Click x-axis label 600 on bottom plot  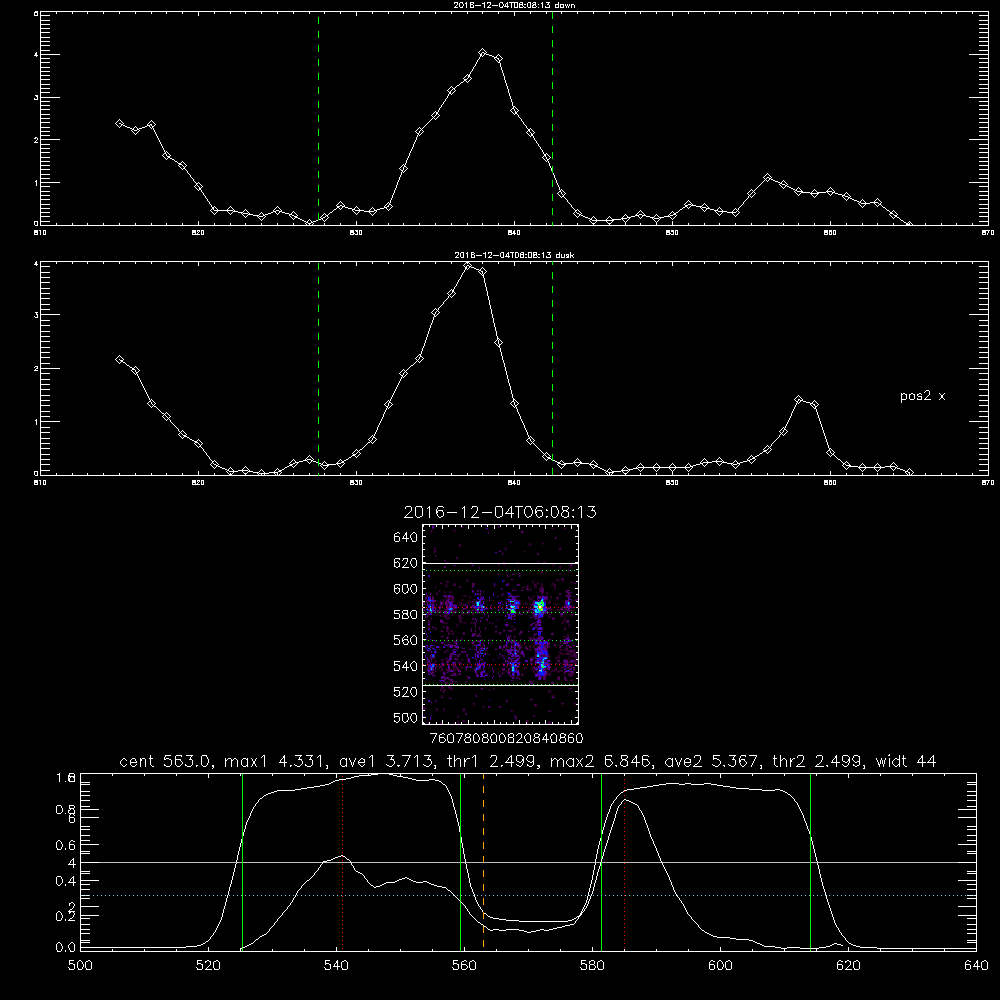721,966
